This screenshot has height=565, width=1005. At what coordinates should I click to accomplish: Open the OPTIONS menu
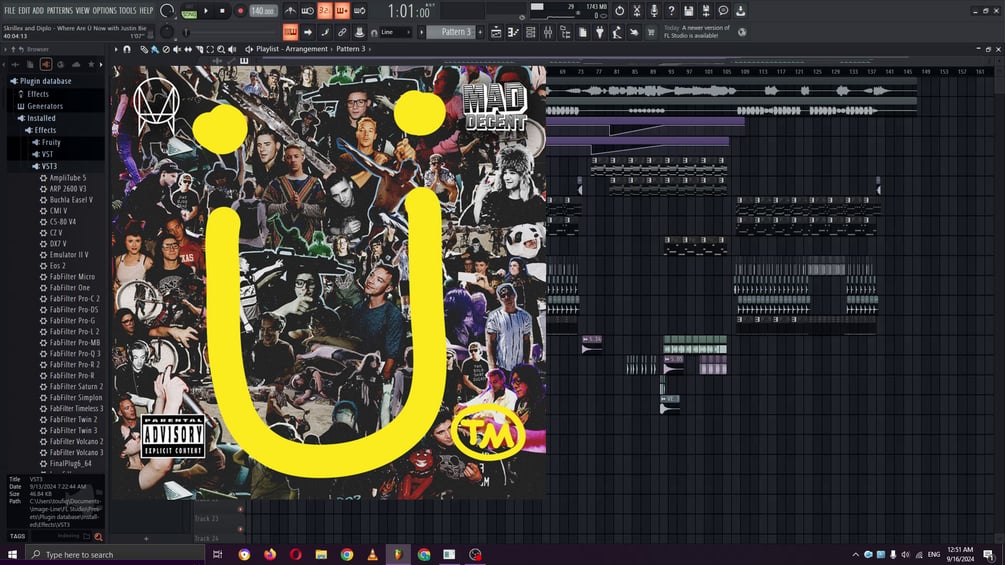click(x=104, y=10)
